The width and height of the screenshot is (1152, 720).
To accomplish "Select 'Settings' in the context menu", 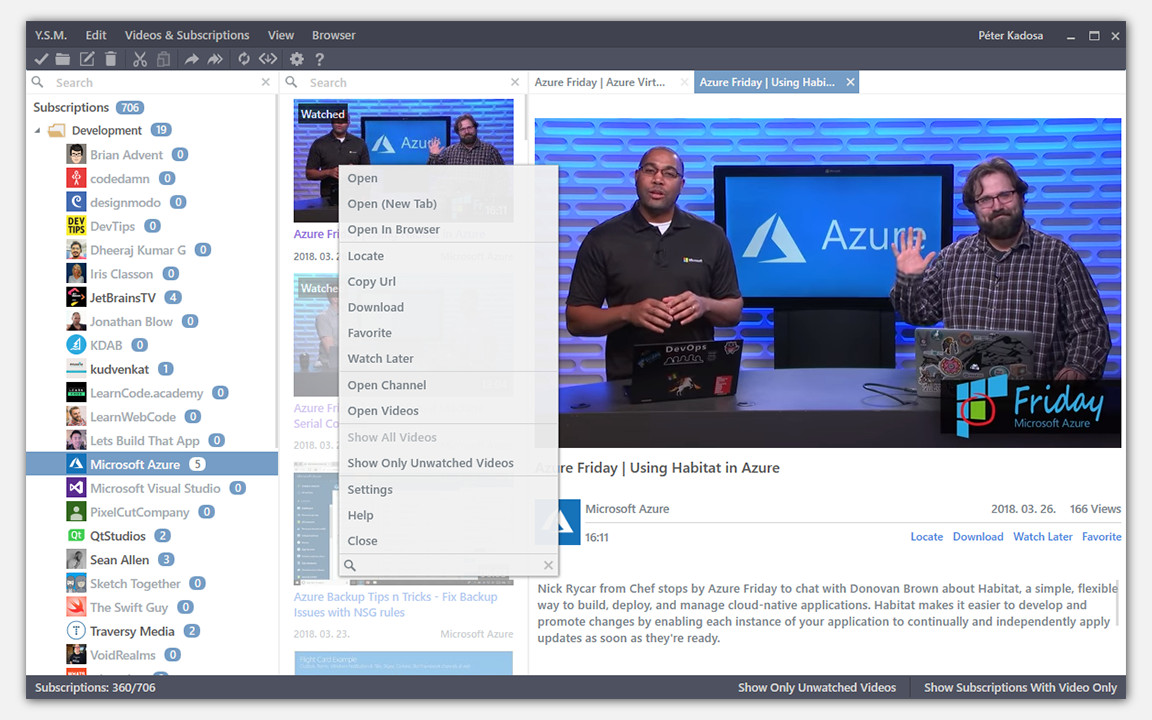I will 448,489.
